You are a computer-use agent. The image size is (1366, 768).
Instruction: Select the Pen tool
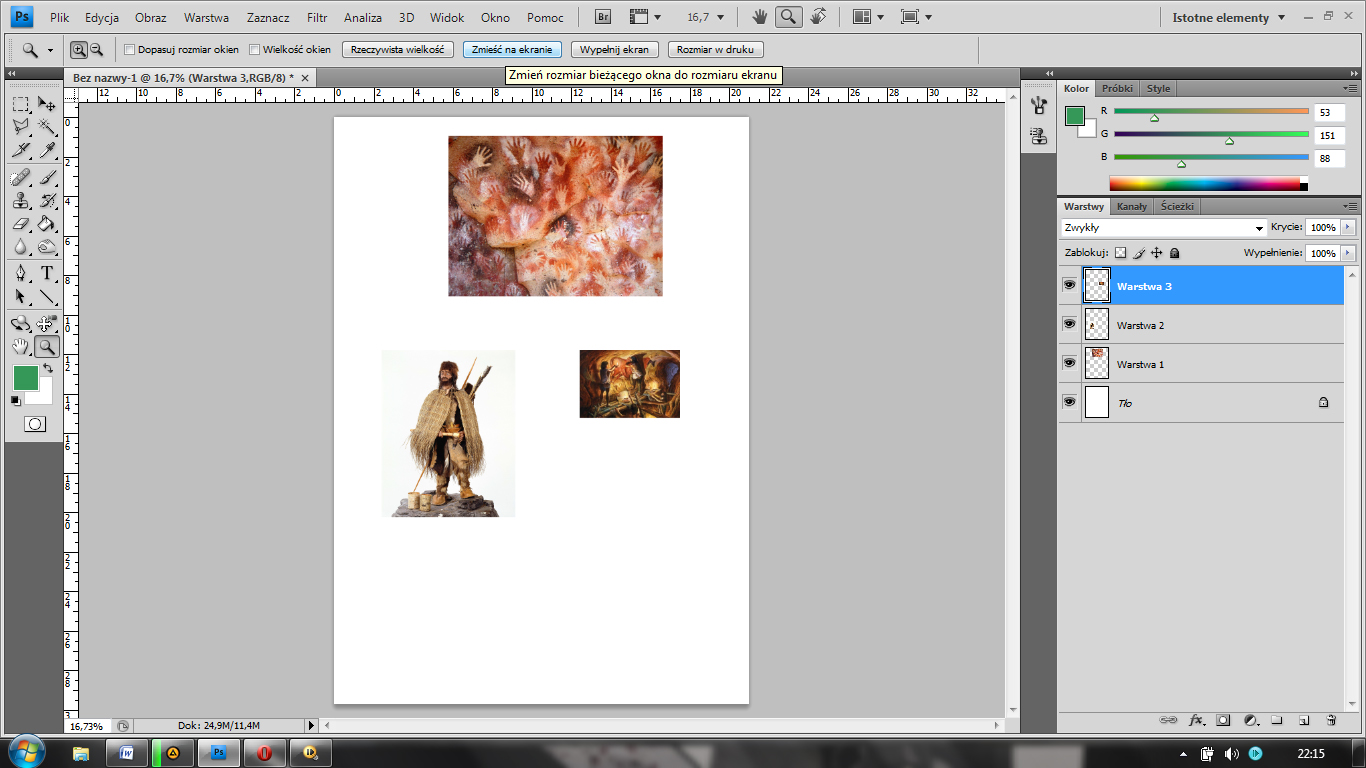pos(21,273)
